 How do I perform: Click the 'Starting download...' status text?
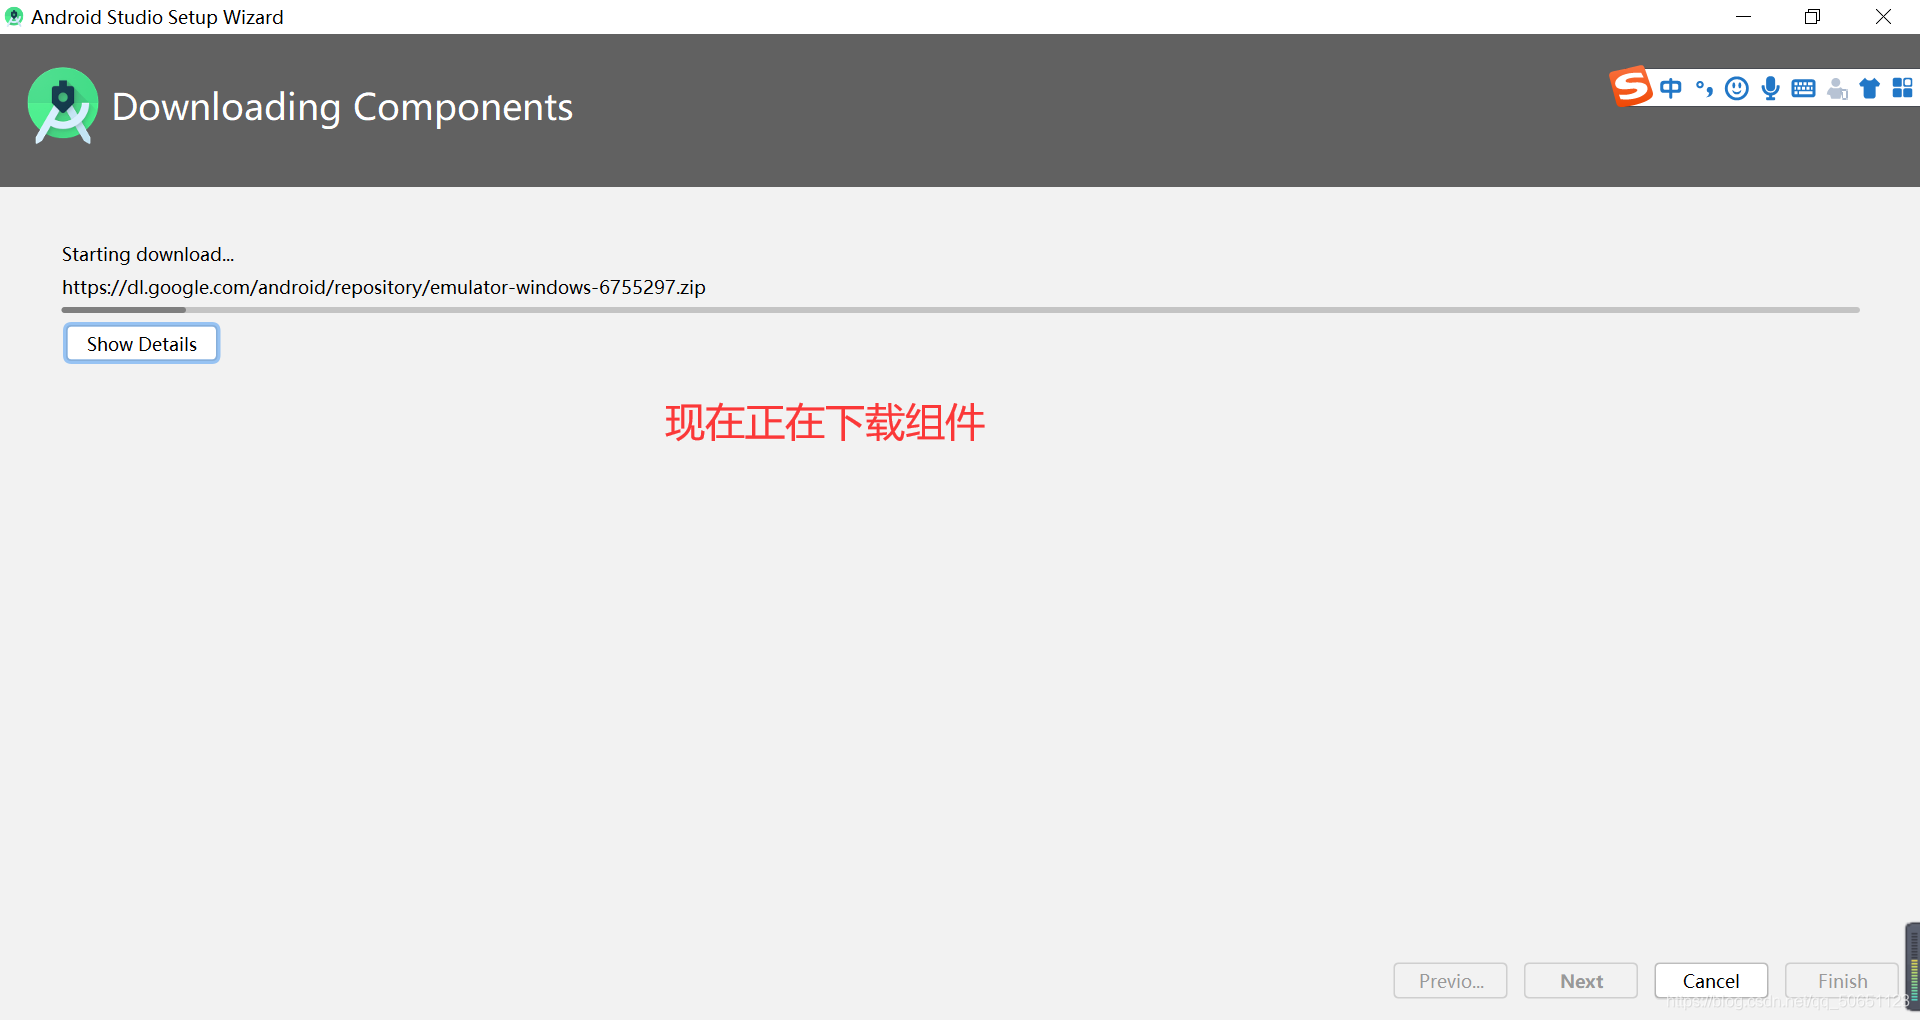(x=148, y=254)
